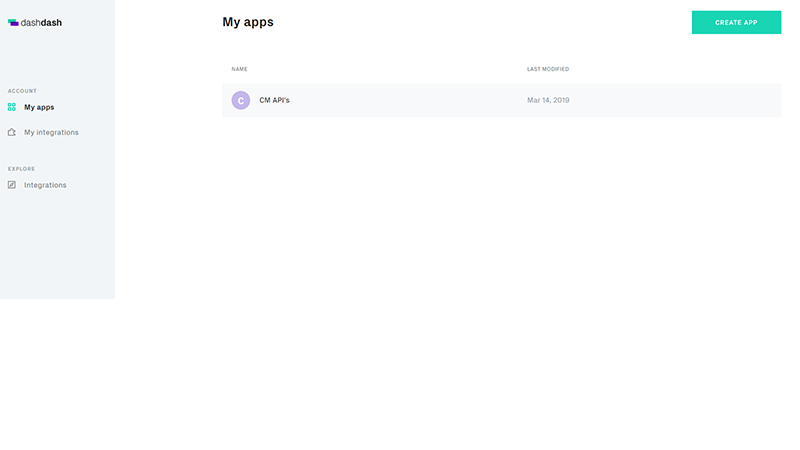Select the My apps grid icon
This screenshot has width=800, height=450.
(x=12, y=107)
